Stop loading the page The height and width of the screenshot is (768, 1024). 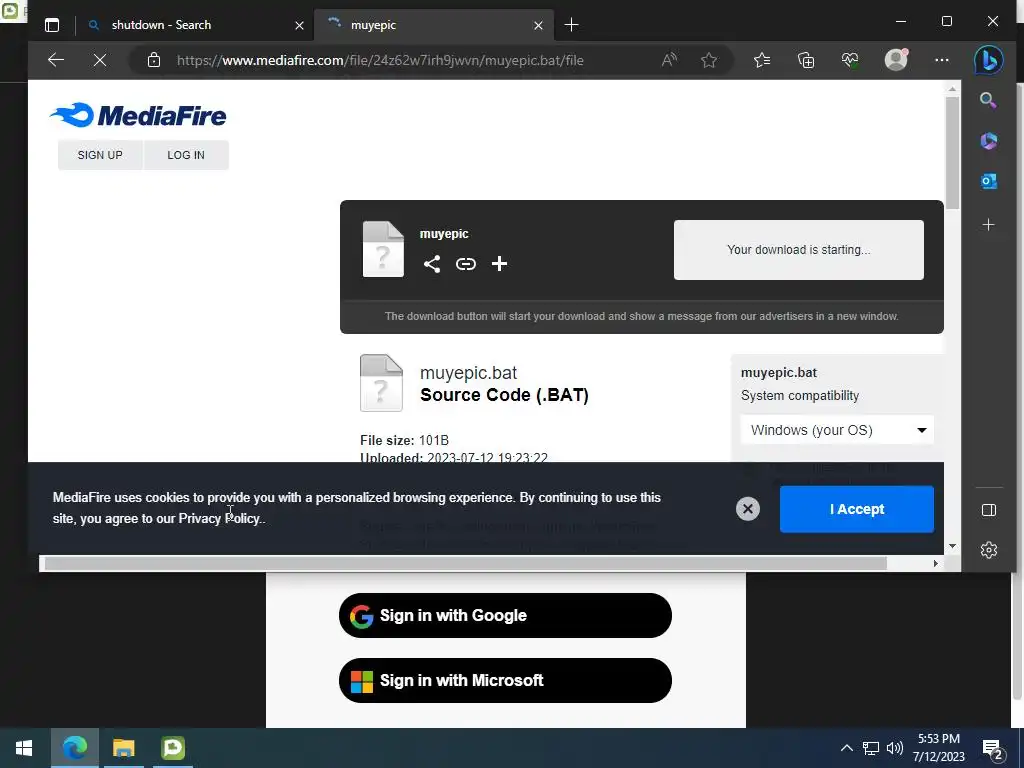pyautogui.click(x=100, y=60)
